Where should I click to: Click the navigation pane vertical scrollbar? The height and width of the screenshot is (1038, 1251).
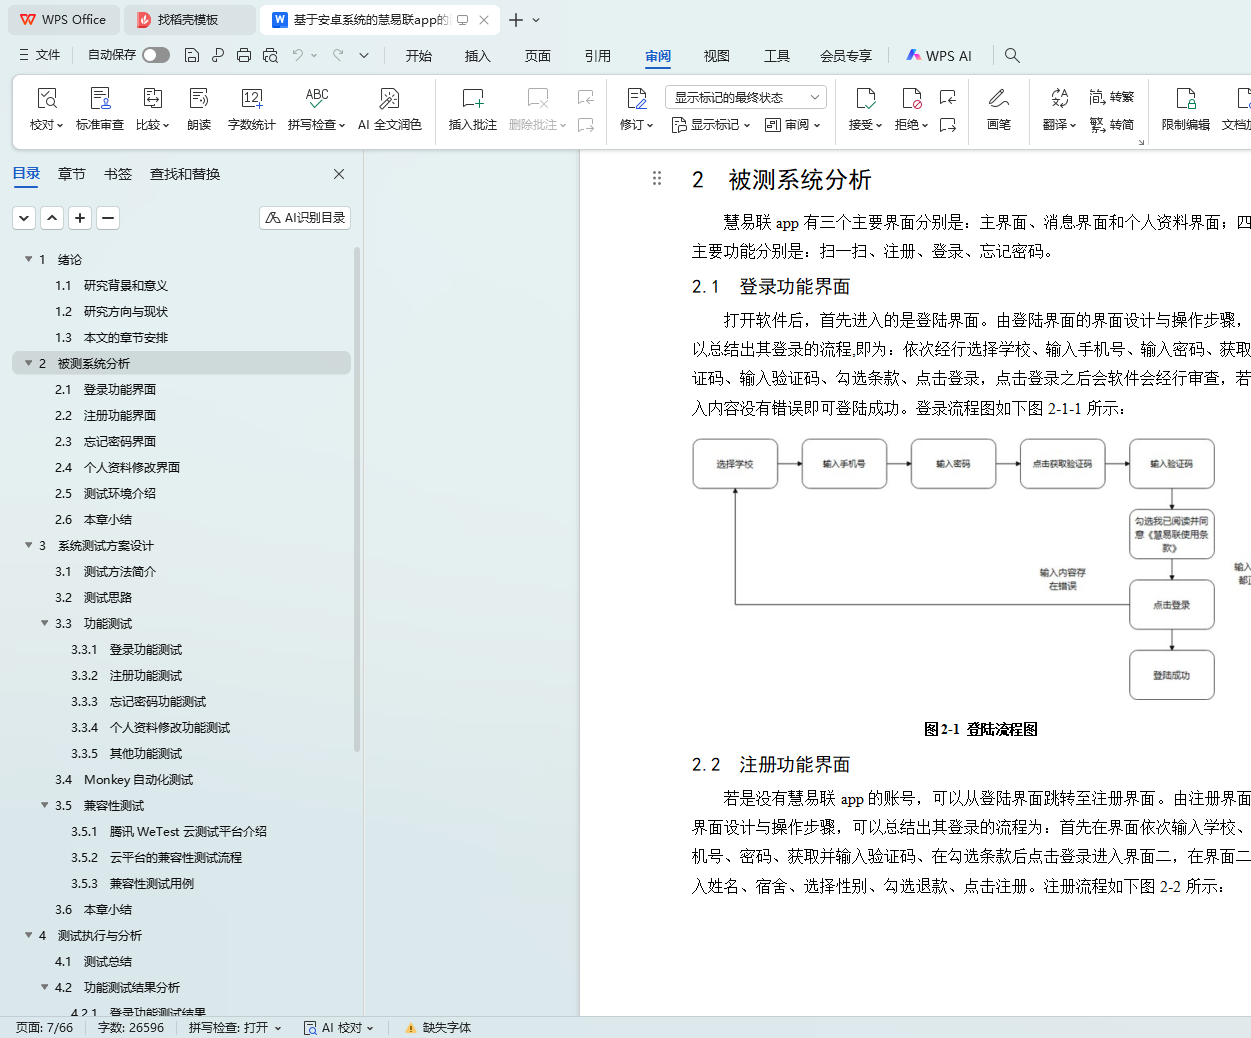357,500
